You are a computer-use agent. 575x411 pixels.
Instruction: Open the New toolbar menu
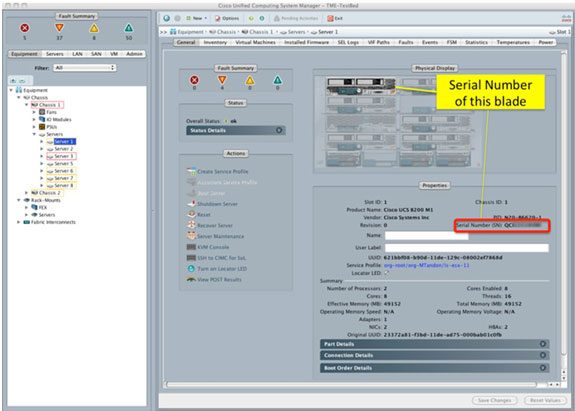197,18
